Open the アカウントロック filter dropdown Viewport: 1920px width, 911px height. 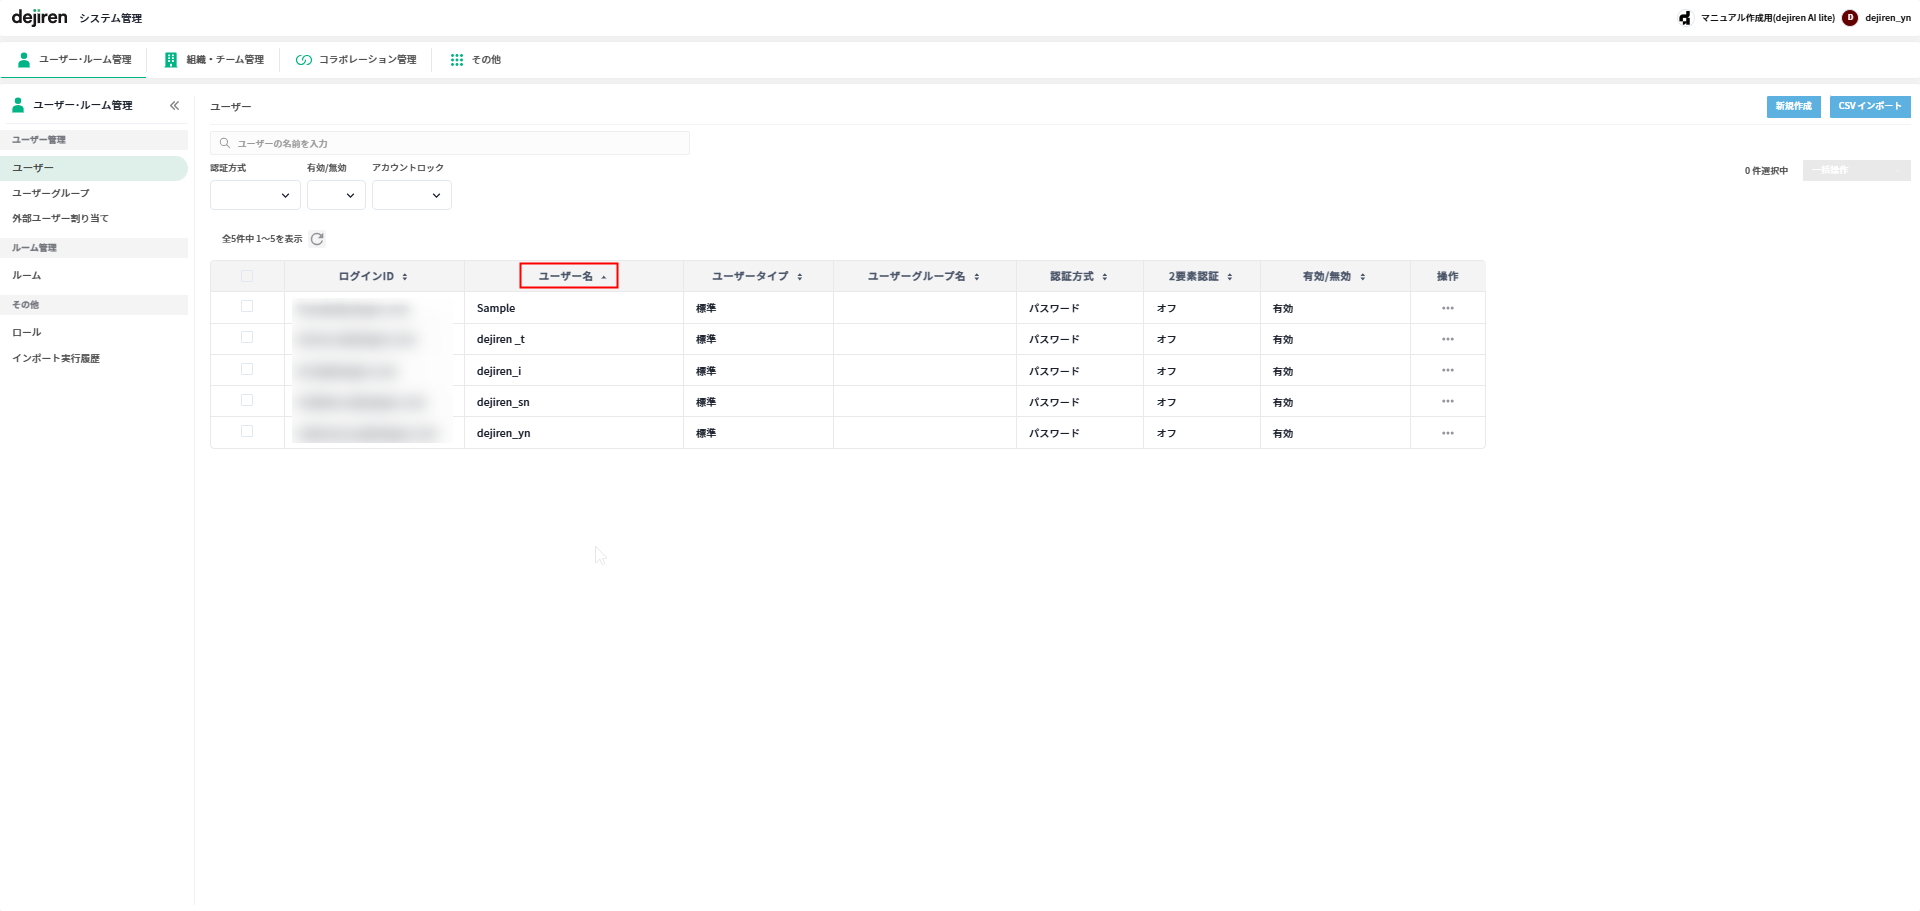click(411, 195)
